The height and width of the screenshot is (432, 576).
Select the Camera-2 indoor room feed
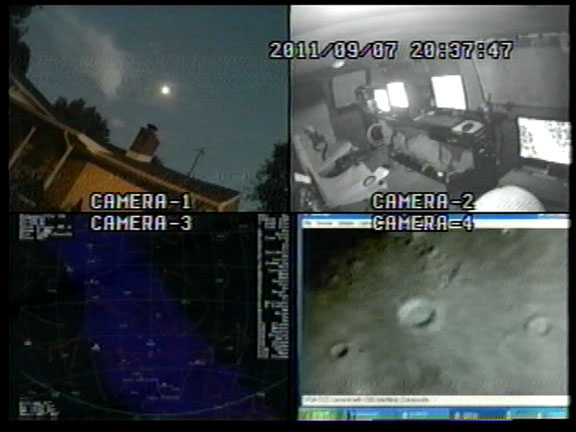point(430,108)
